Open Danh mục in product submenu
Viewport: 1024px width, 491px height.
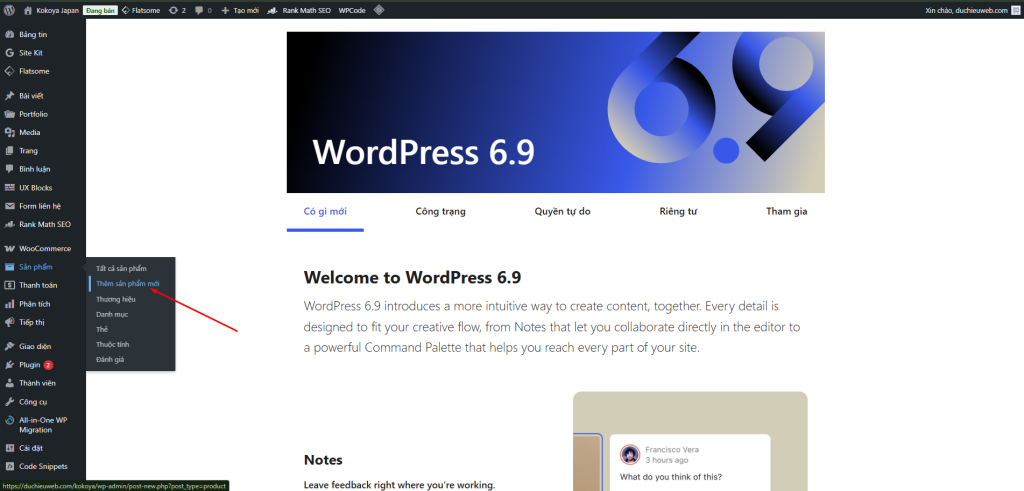[x=112, y=314]
